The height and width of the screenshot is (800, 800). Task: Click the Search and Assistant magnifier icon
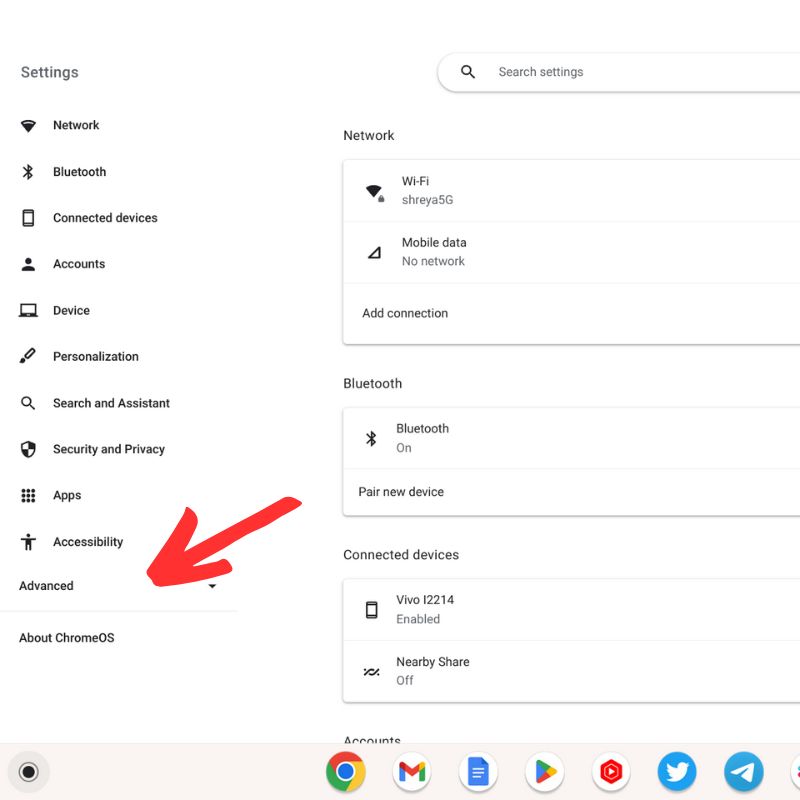click(x=28, y=403)
